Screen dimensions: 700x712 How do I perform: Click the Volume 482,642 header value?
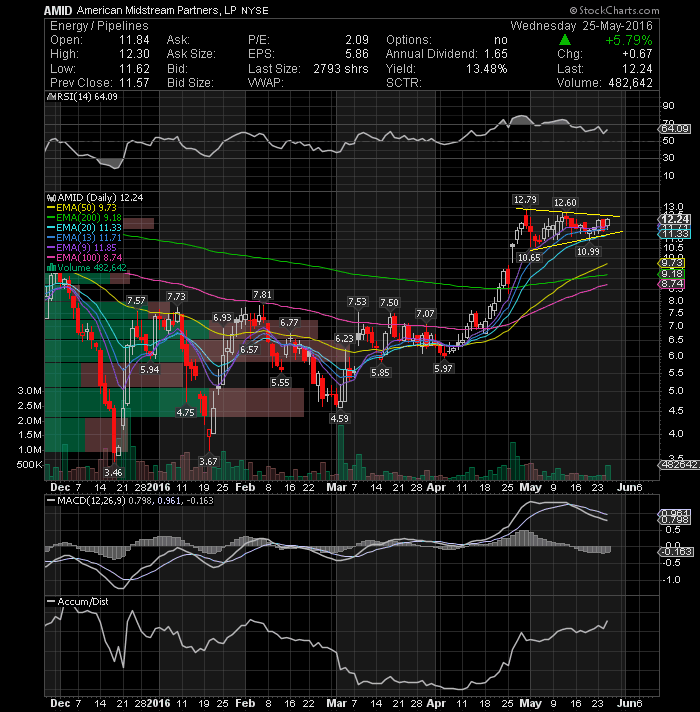(x=629, y=83)
